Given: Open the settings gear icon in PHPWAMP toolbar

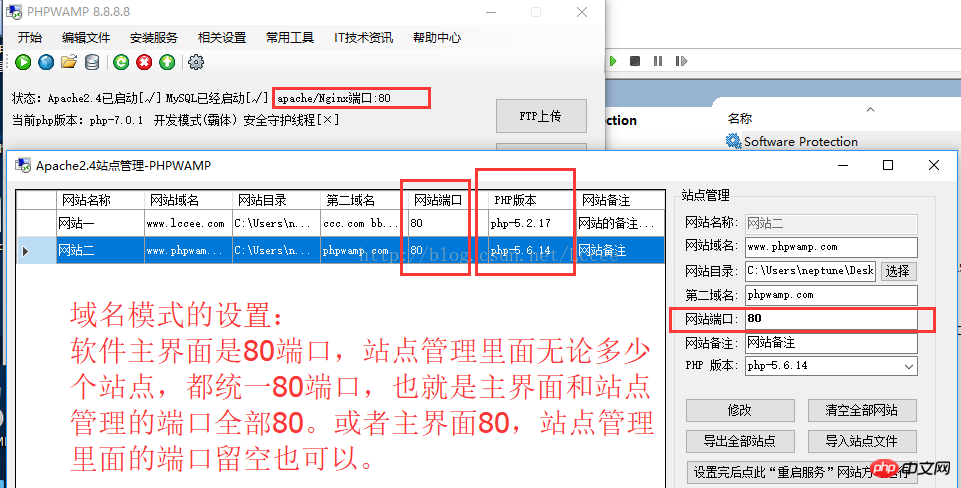Looking at the screenshot, I should 196,62.
